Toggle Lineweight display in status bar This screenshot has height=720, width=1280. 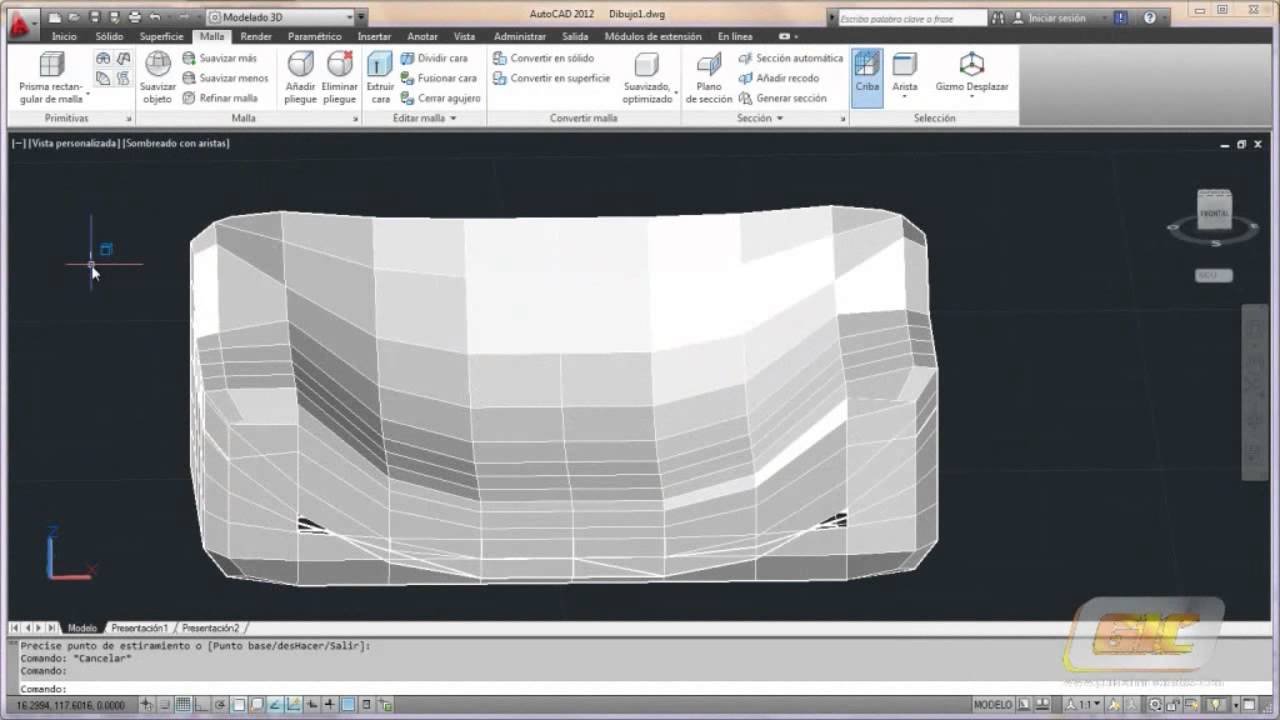330,705
